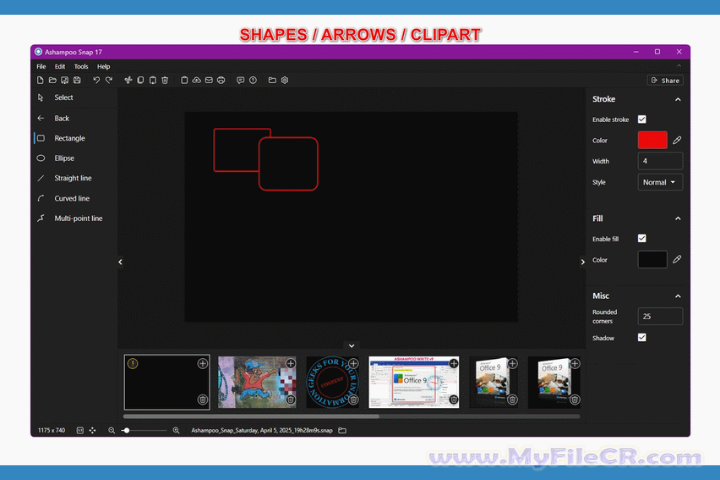Click the 1:1 actual size status icon

tap(80, 430)
